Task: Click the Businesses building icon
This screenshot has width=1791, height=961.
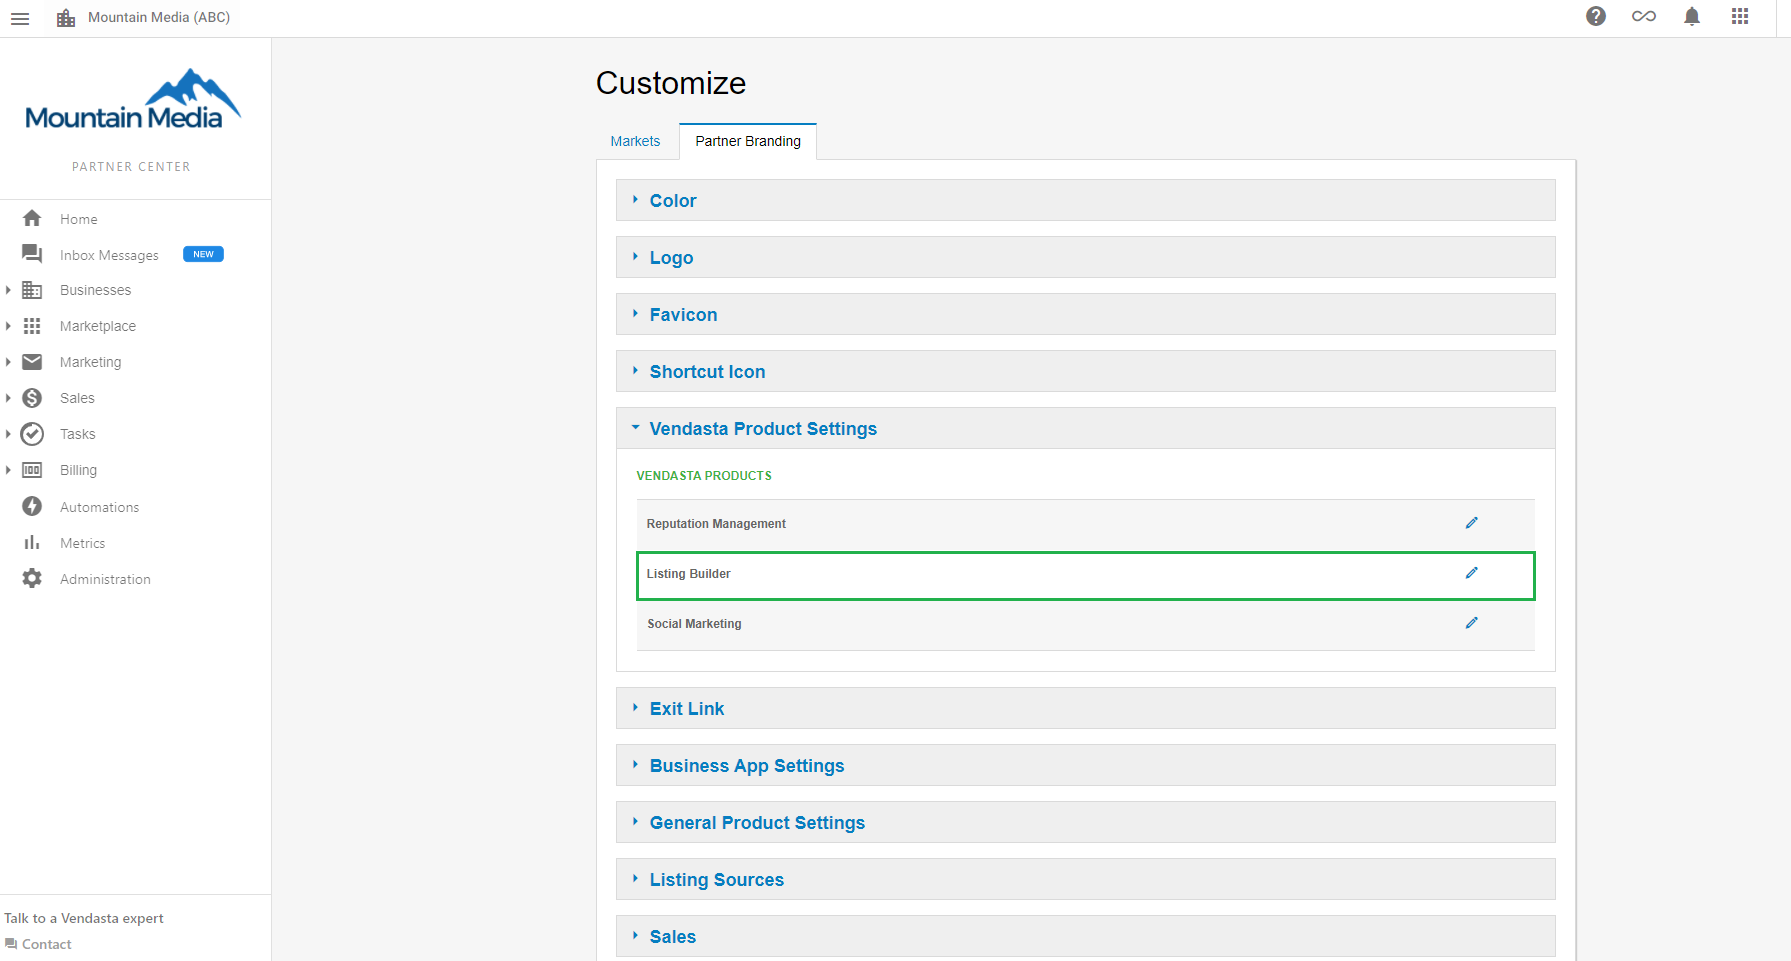Action: coord(32,290)
